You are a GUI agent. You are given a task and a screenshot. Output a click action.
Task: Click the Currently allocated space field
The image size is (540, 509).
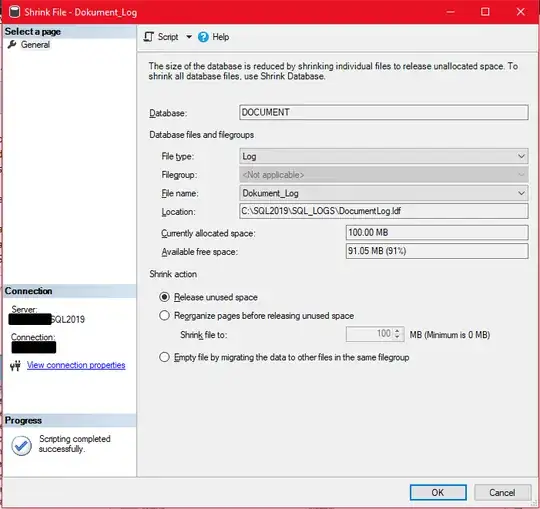[x=437, y=232]
